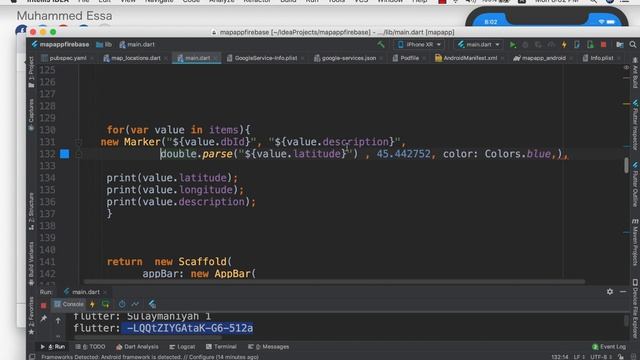
Task: Toggle the Flutter Outline right sidebar button
Action: click(635, 184)
